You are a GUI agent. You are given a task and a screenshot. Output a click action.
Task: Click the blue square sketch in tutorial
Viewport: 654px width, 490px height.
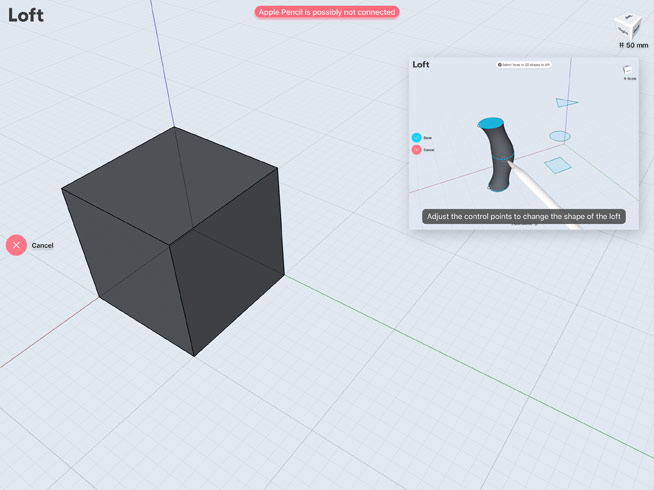click(x=557, y=166)
